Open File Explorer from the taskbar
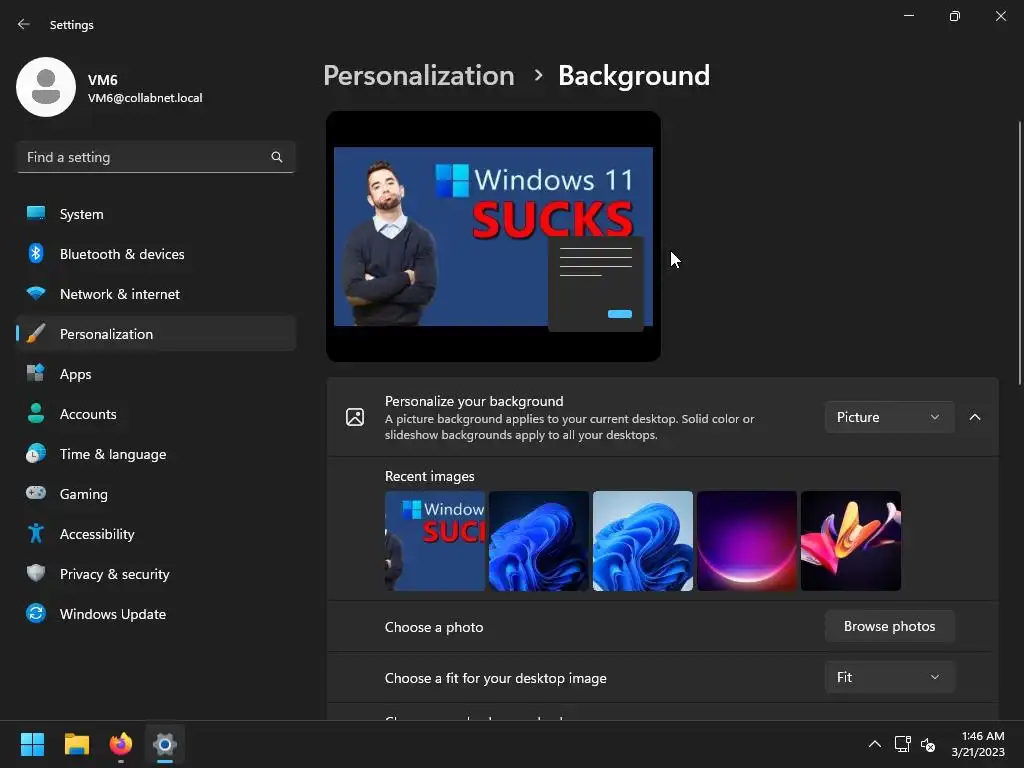This screenshot has width=1024, height=768. 76,744
